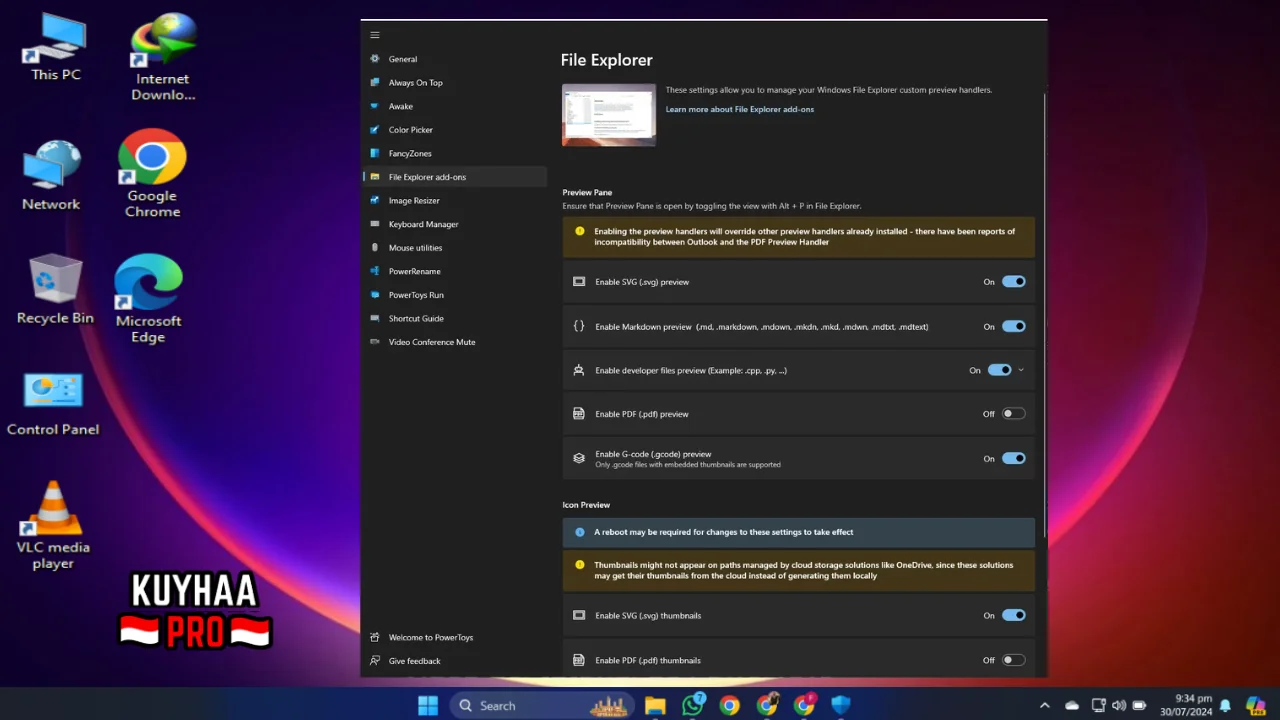Click the Welcome to PowerToys icon
The width and height of the screenshot is (1280, 720).
pos(375,637)
